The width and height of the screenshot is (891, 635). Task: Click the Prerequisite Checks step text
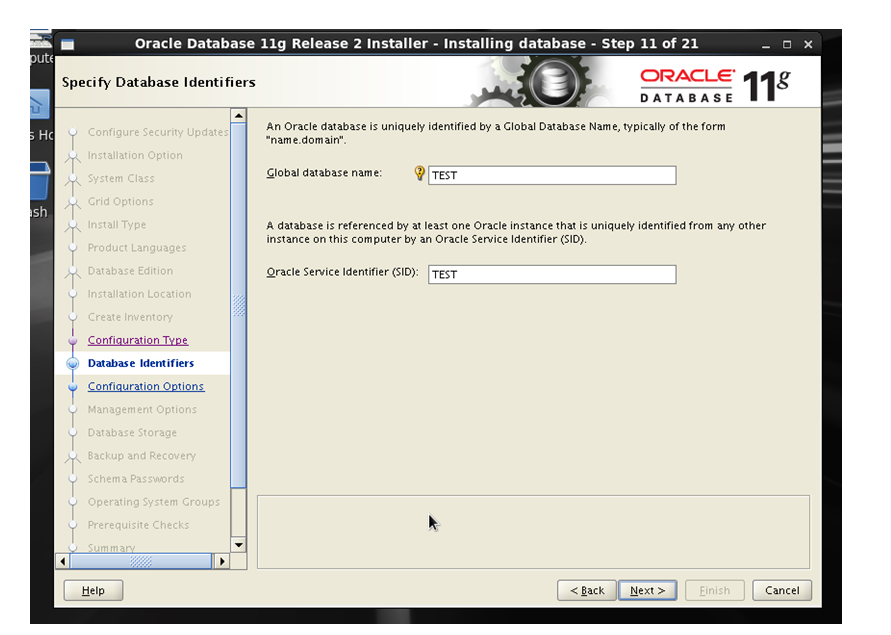tap(138, 525)
